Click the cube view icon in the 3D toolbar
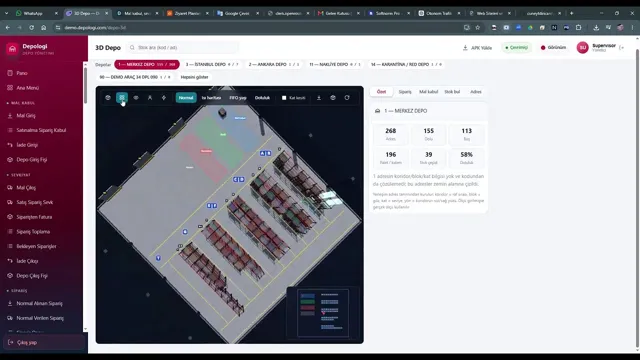 [108, 98]
